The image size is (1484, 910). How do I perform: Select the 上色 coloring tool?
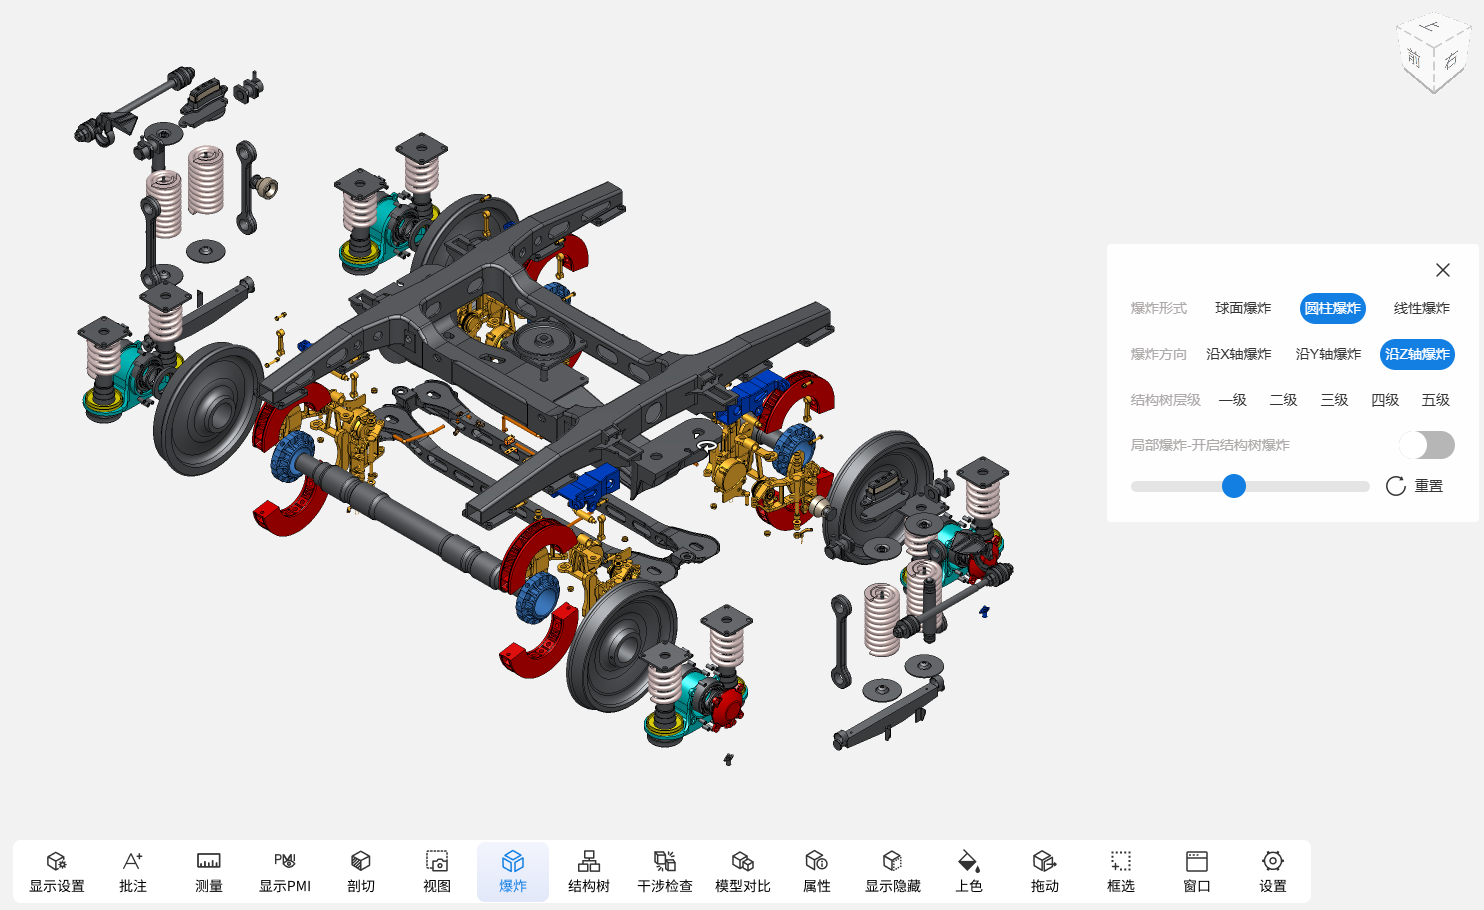pos(969,871)
